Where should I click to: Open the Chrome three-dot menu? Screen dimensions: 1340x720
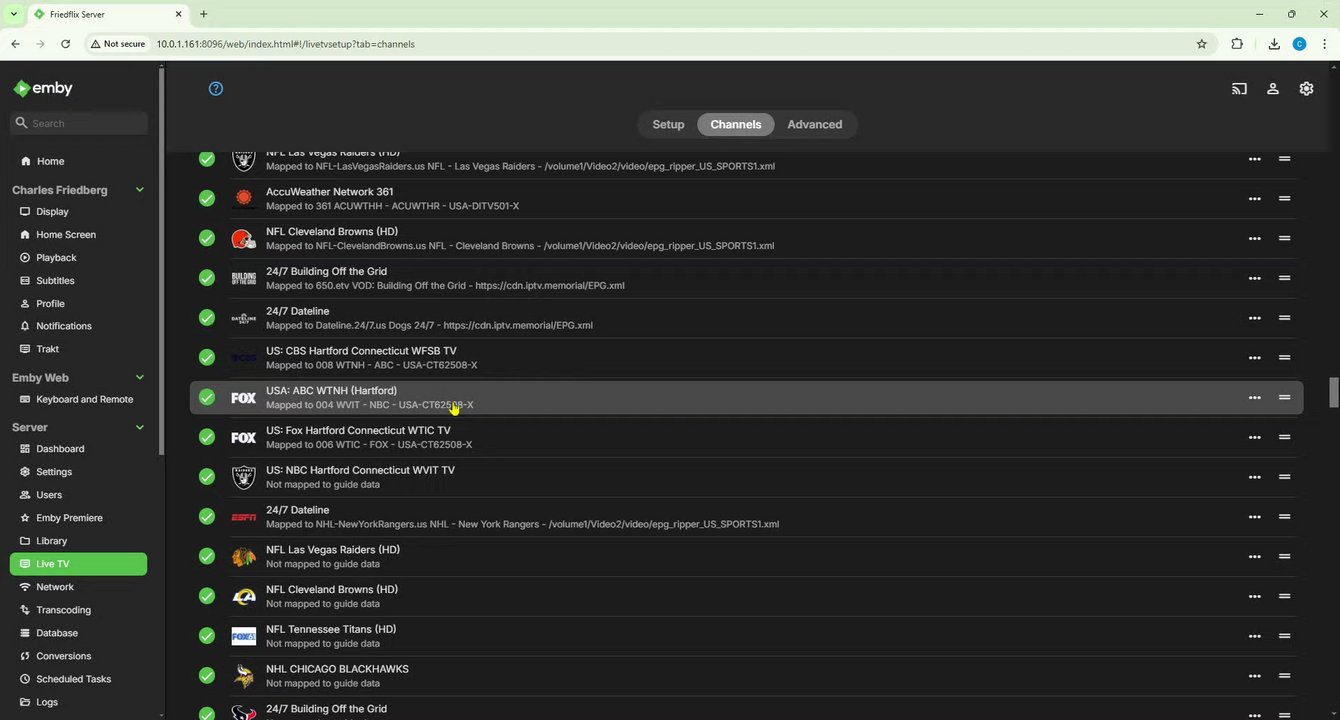[x=1324, y=44]
